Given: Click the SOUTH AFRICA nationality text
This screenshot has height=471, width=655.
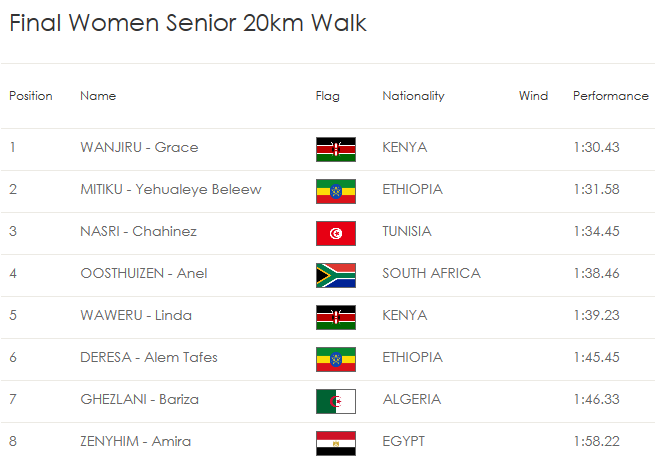Looking at the screenshot, I should (x=432, y=273).
